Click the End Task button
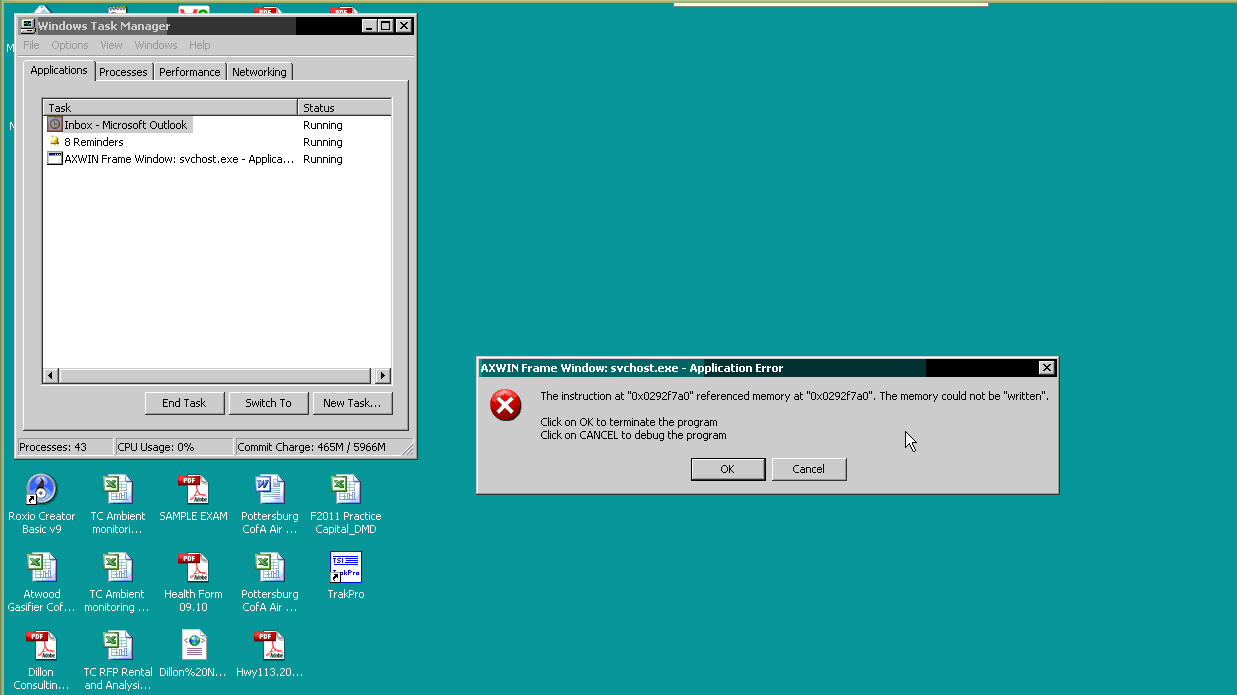The height and width of the screenshot is (695, 1237). pos(184,403)
